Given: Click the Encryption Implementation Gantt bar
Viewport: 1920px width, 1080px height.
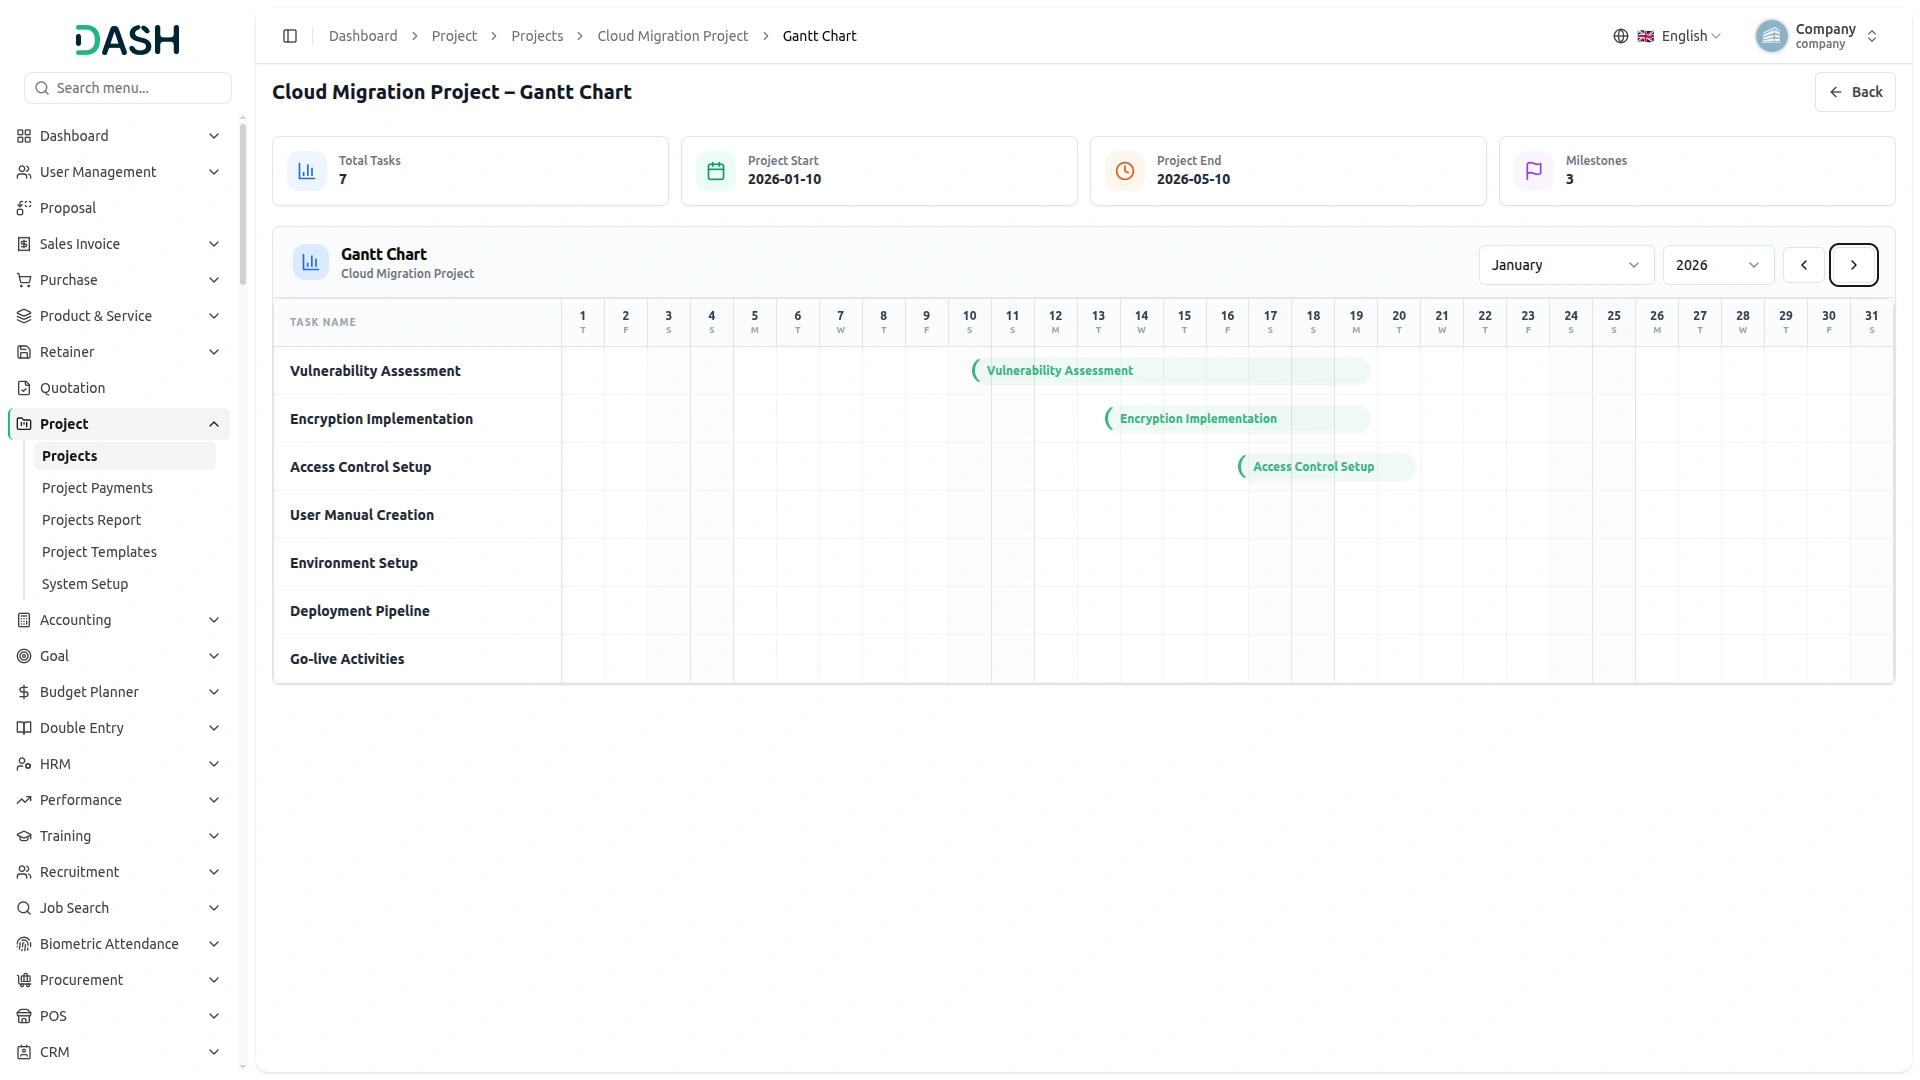Looking at the screenshot, I should click(1237, 419).
